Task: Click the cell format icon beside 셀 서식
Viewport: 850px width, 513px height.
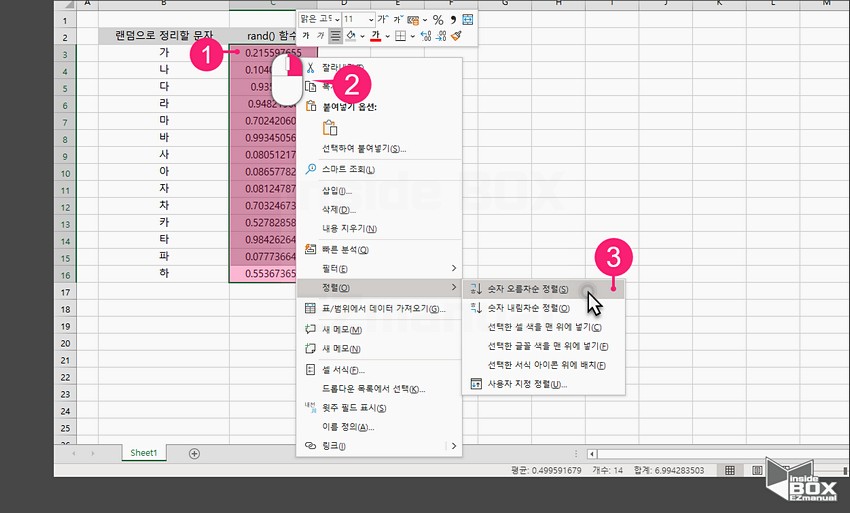Action: pos(310,370)
